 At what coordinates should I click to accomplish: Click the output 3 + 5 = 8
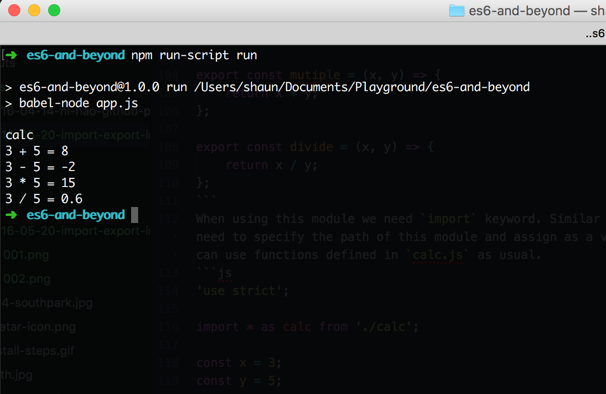37,151
